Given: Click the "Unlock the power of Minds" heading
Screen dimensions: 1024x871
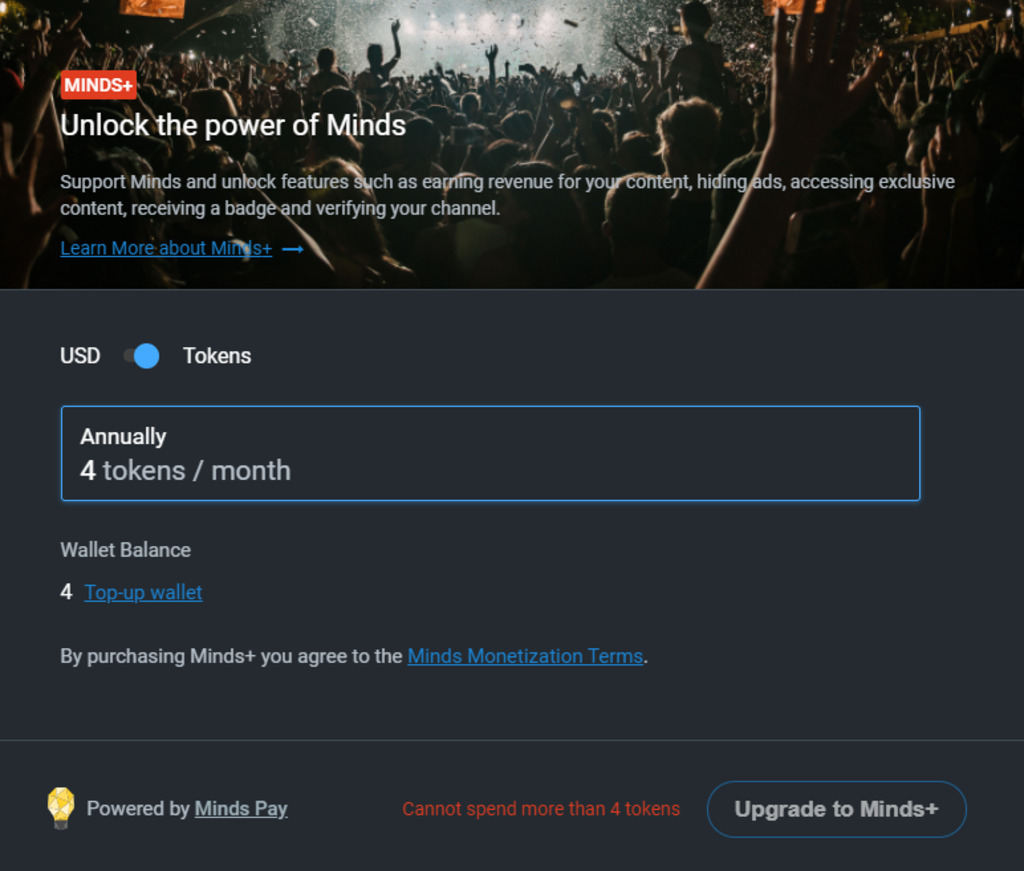Looking at the screenshot, I should tap(233, 125).
